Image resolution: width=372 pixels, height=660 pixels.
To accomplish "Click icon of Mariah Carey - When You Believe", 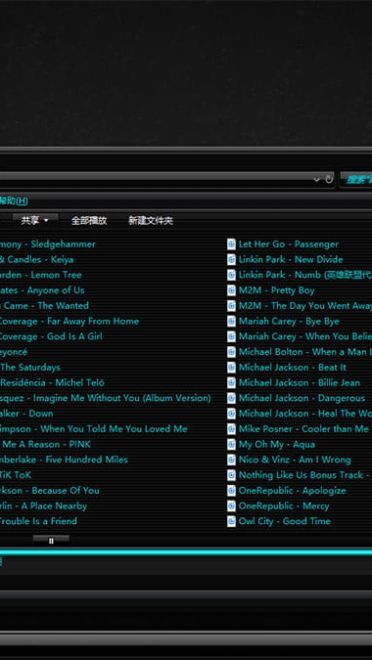I will pos(231,336).
